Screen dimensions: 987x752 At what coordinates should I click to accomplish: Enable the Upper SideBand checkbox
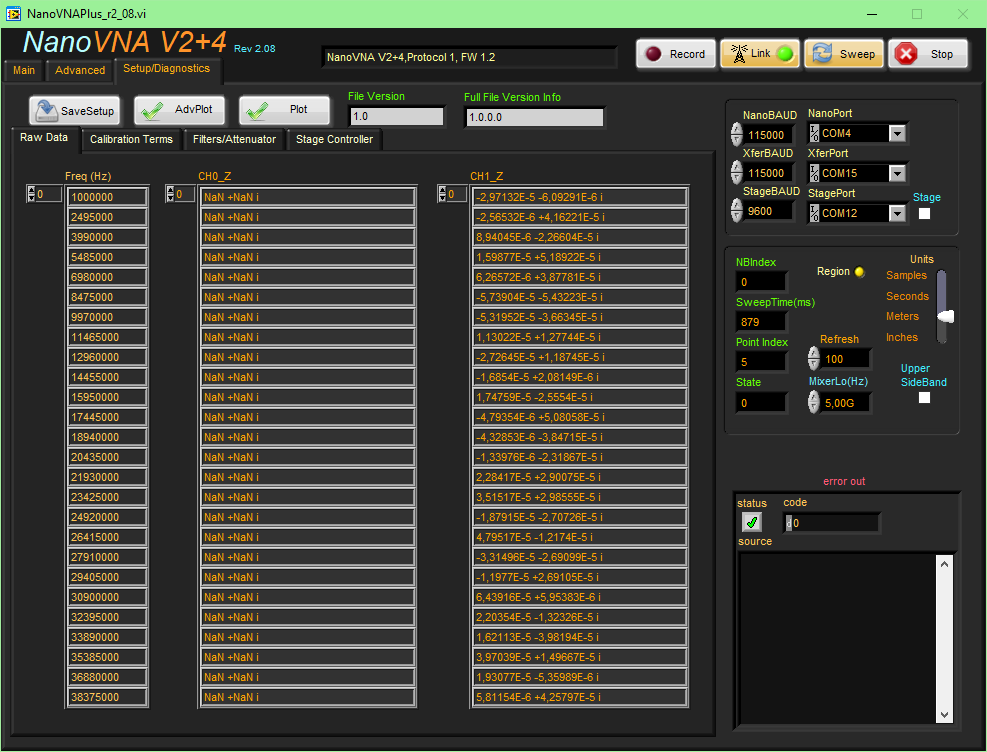pos(924,398)
